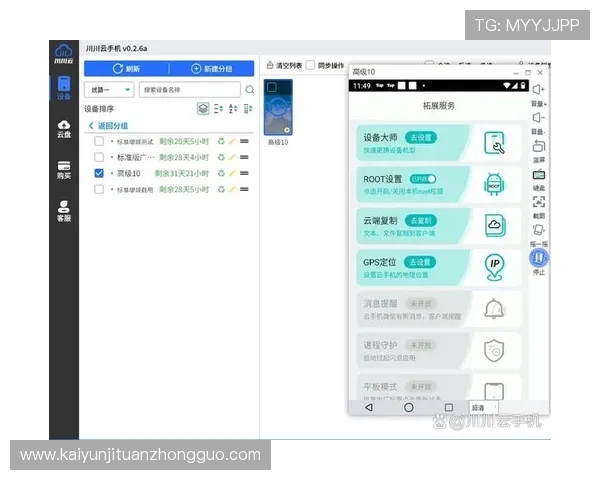
Task: Click the 未开放 label on the 消息提醒 card
Action: [421, 304]
